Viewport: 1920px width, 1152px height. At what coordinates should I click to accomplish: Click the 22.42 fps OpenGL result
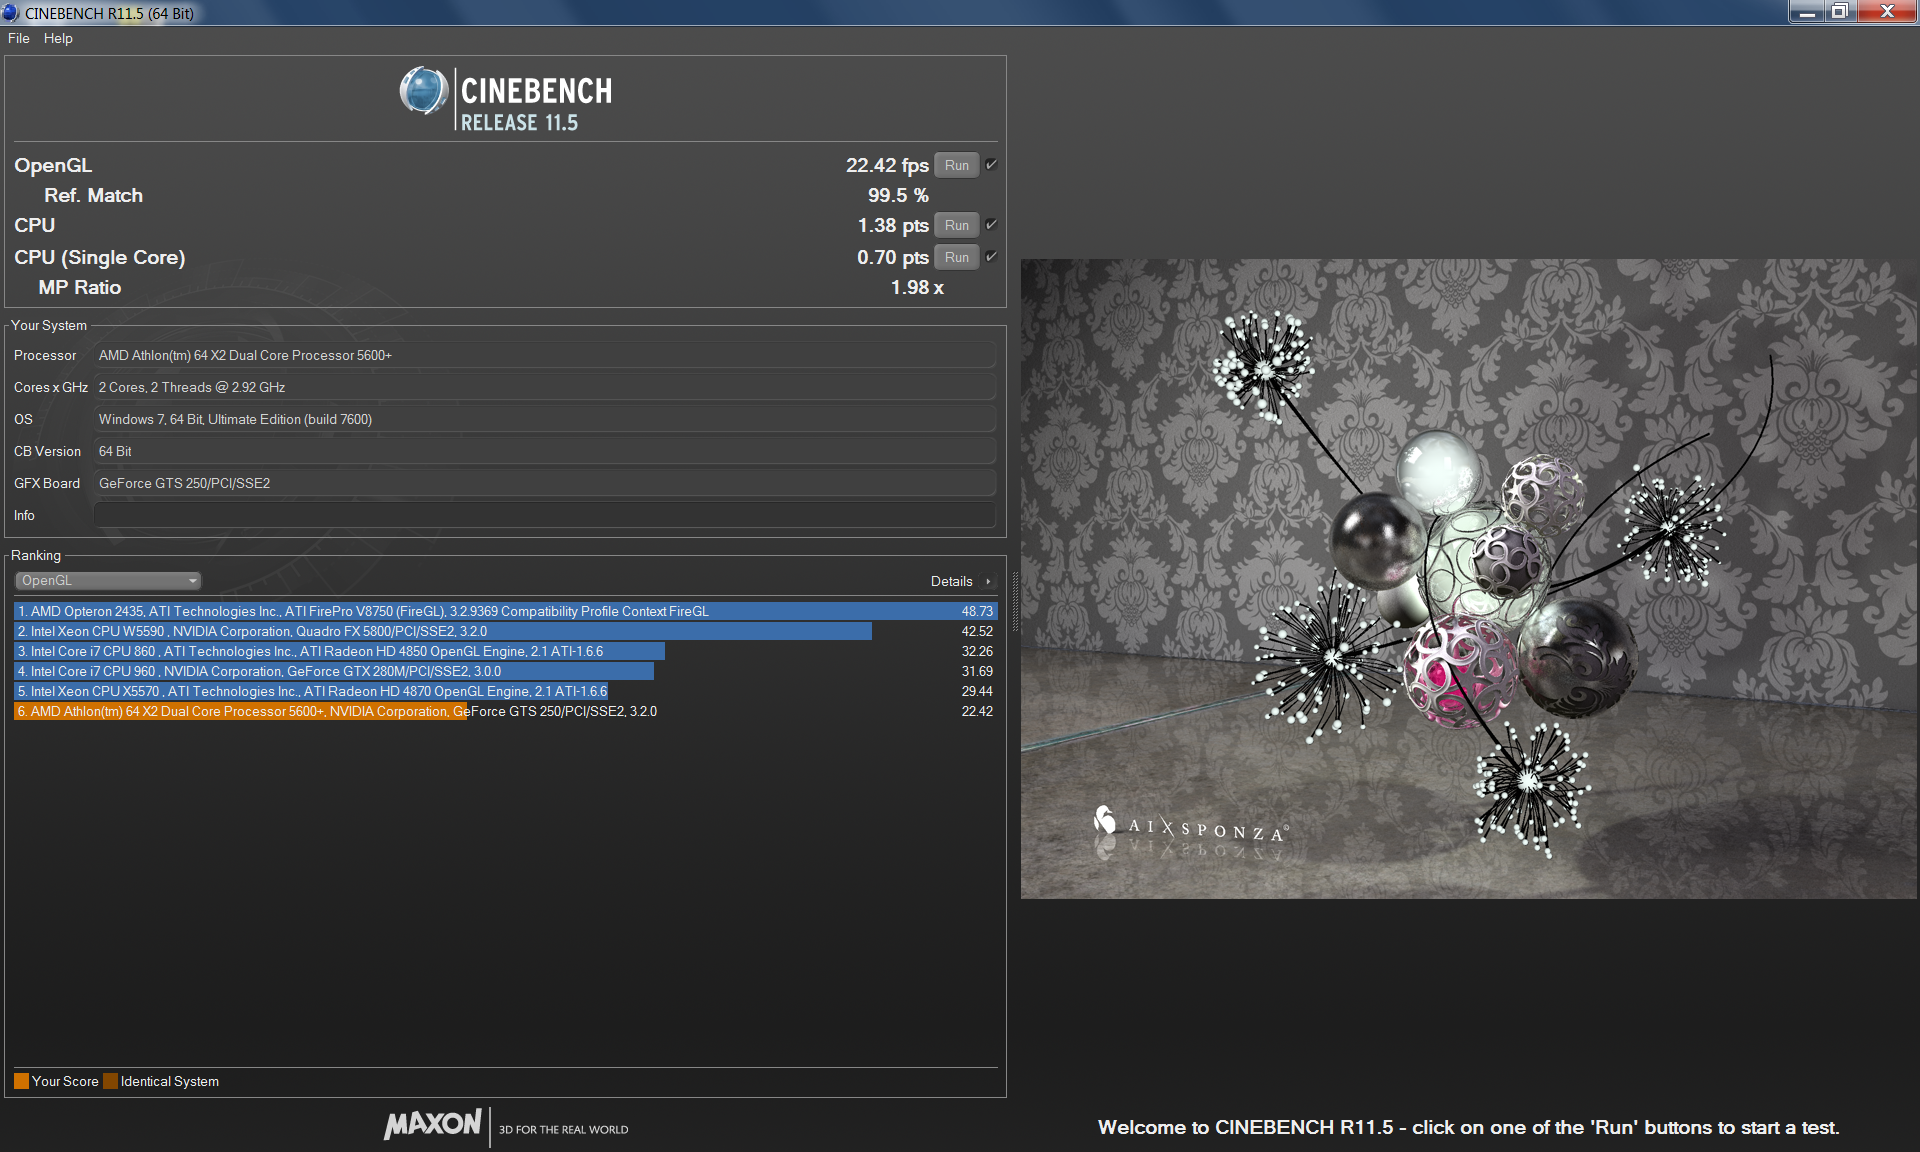887,166
